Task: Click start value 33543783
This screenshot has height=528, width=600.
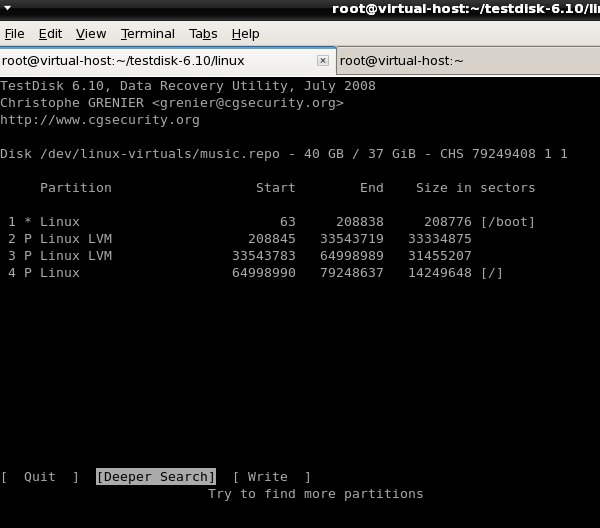Action: 264,256
